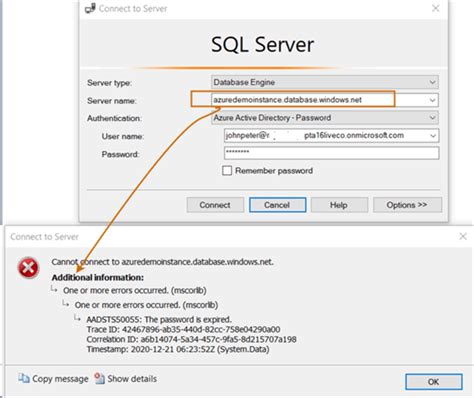
Task: Click the red error X icon
Action: (x=28, y=268)
